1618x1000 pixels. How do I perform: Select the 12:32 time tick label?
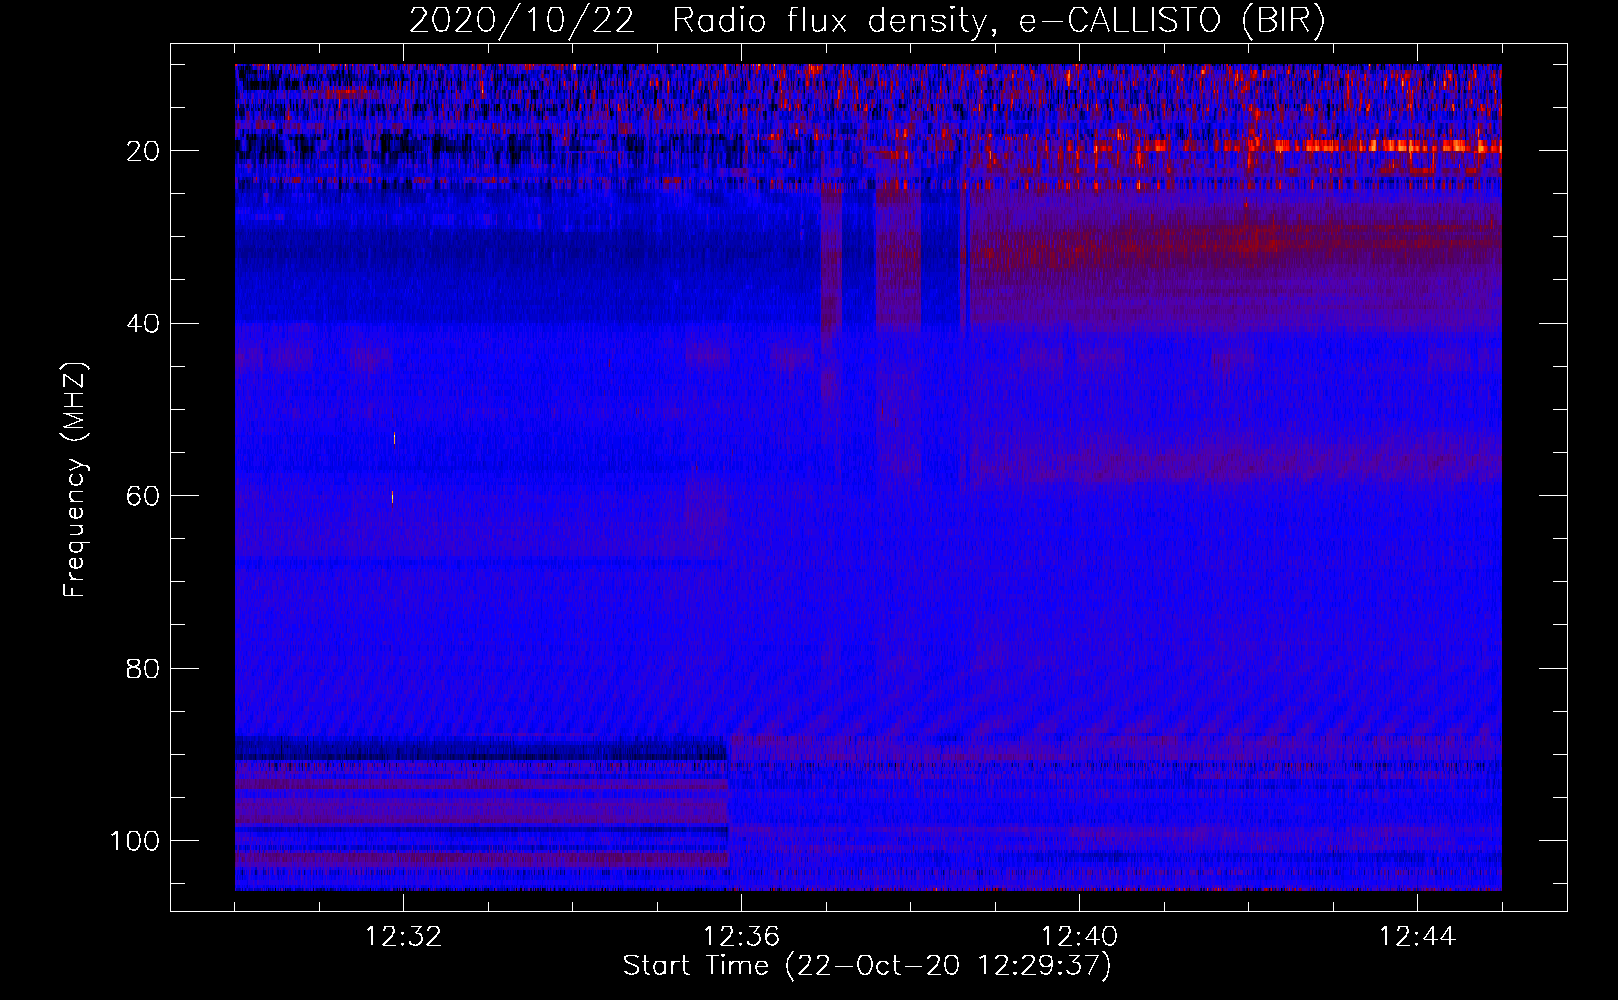coord(403,937)
